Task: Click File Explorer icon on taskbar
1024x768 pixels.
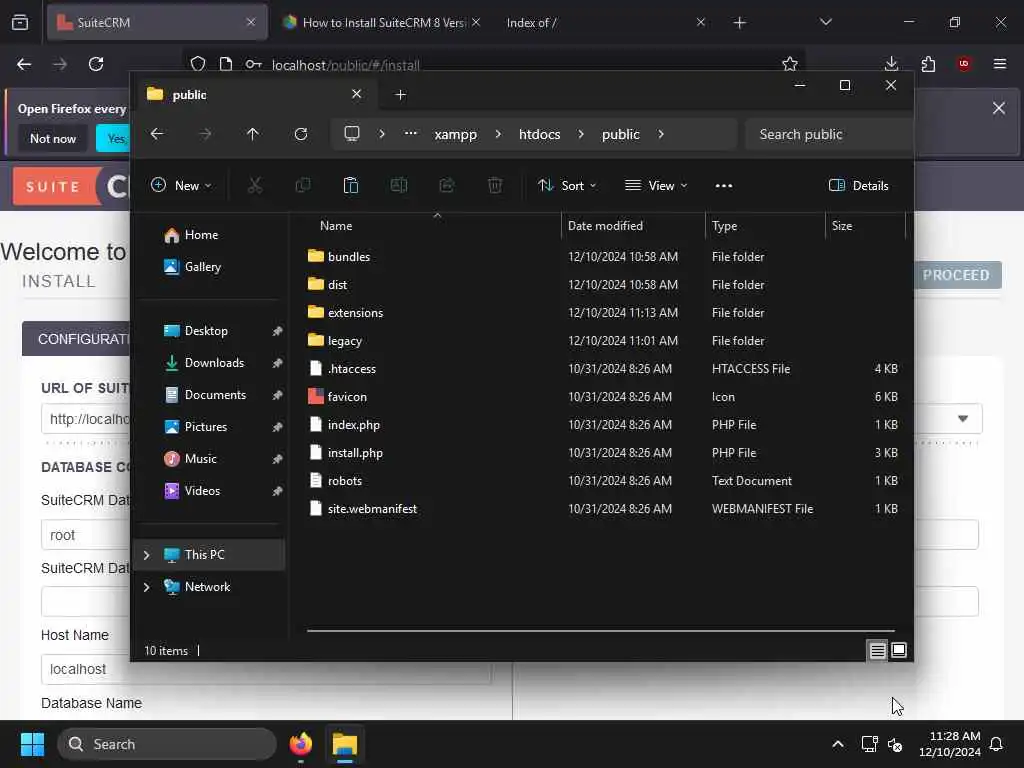Action: pos(345,744)
